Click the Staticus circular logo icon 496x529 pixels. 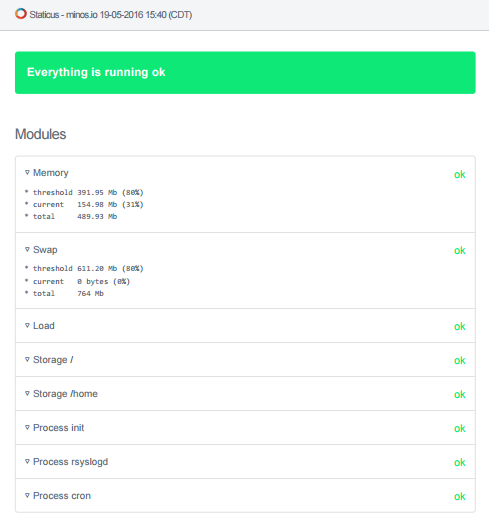tap(21, 14)
